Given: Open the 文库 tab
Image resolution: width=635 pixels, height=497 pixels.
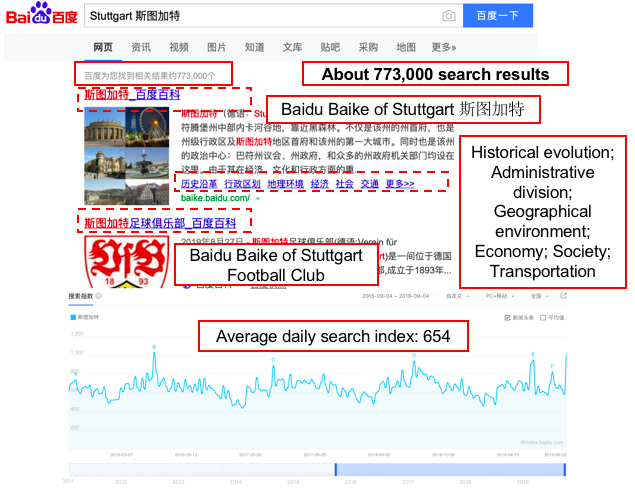Looking at the screenshot, I should (x=292, y=47).
